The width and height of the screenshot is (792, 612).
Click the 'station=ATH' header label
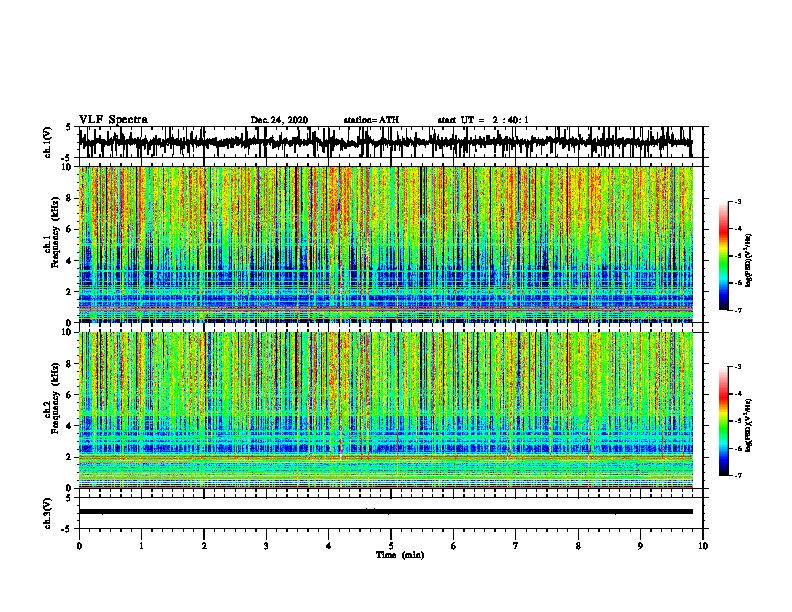pos(371,120)
